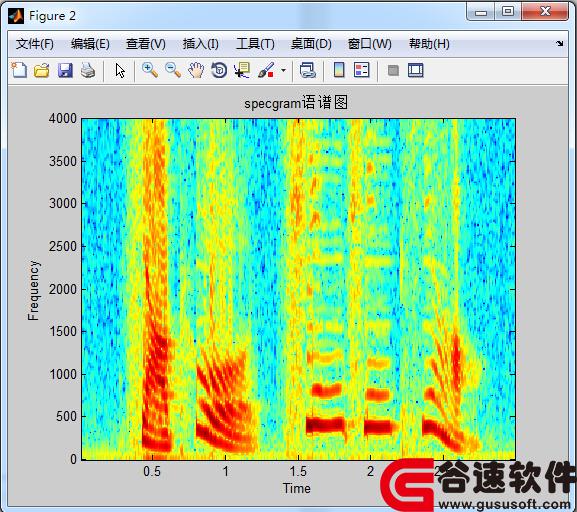The width and height of the screenshot is (577, 512).
Task: Open the 桌面(D) menu
Action: click(x=311, y=44)
